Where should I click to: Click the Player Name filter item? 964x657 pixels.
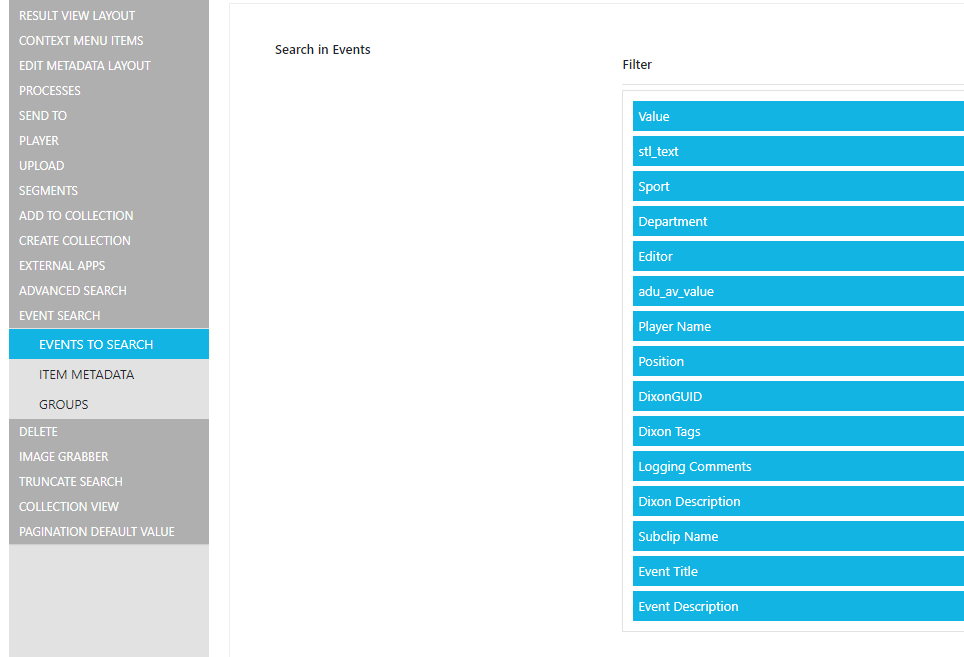[x=797, y=327]
